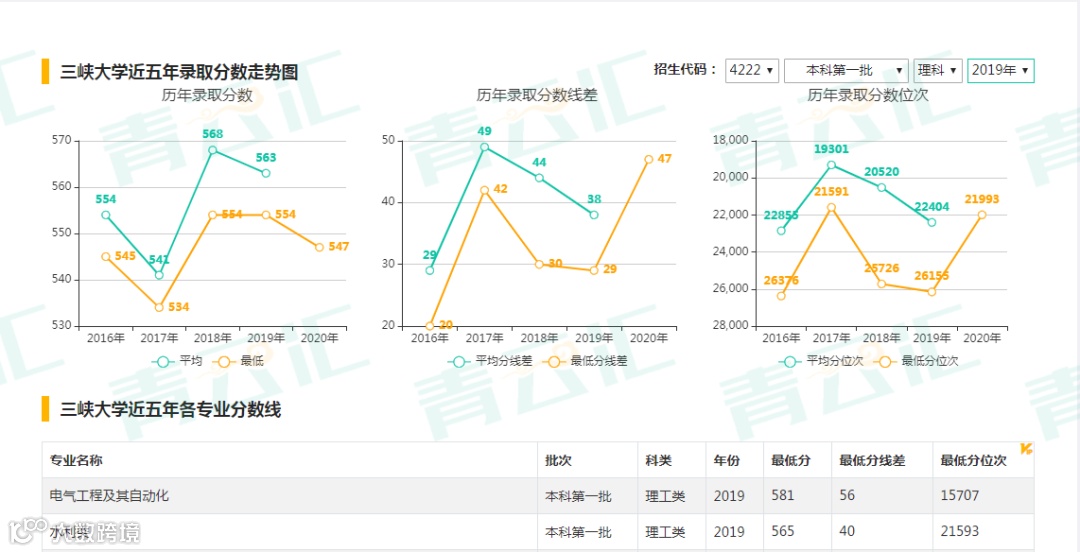Viewport: 1080px width, 552px height.
Task: Click the 招生代码 label
Action: coord(685,70)
